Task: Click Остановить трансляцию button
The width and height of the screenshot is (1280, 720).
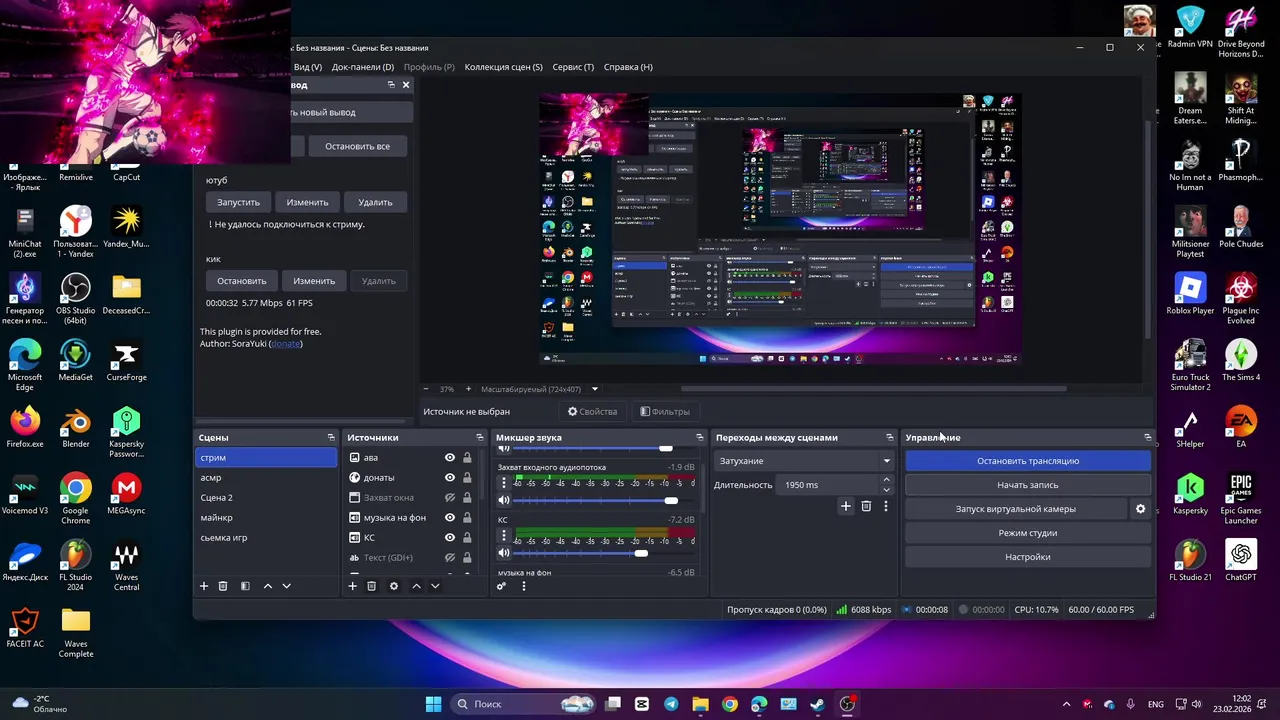Action: [1028, 461]
